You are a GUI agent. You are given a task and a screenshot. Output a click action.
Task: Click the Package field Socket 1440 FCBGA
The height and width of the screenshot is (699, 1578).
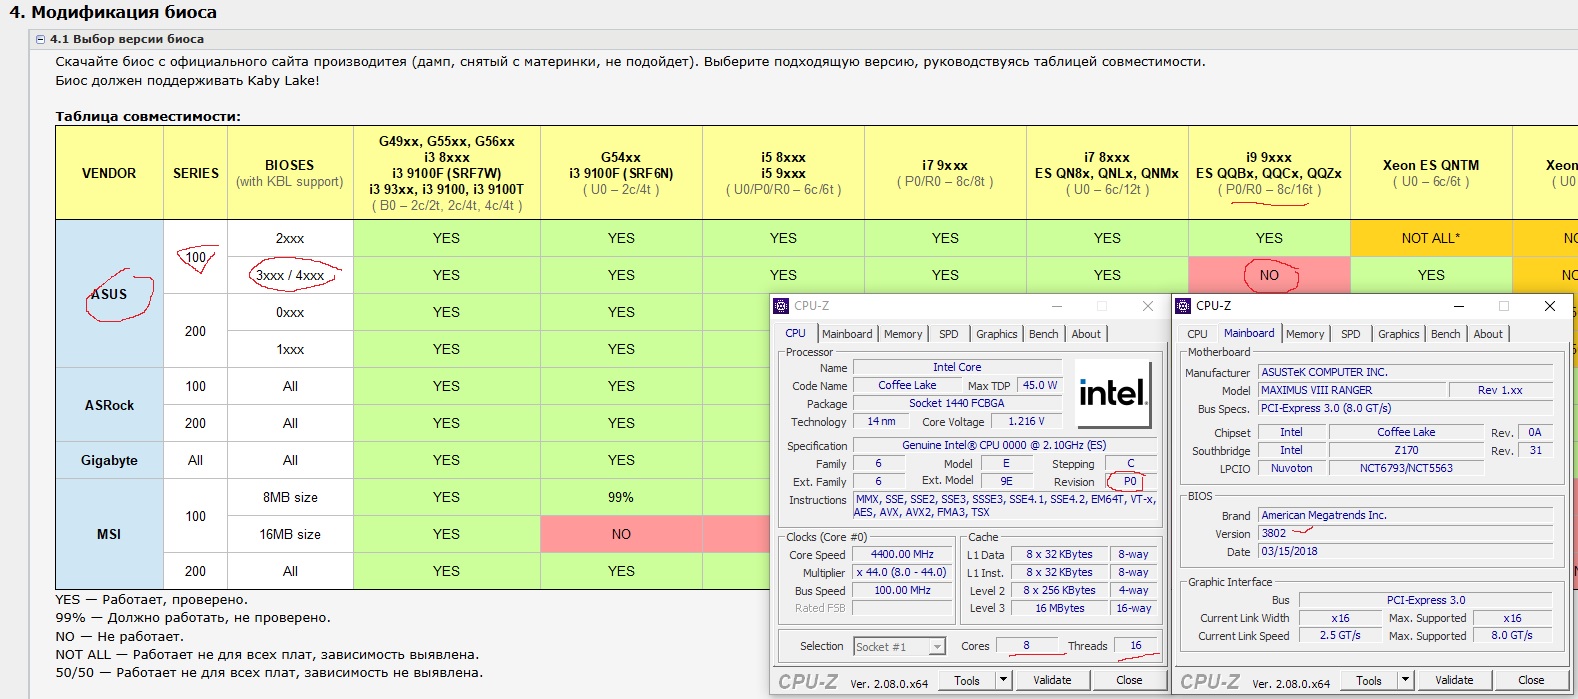coord(957,404)
